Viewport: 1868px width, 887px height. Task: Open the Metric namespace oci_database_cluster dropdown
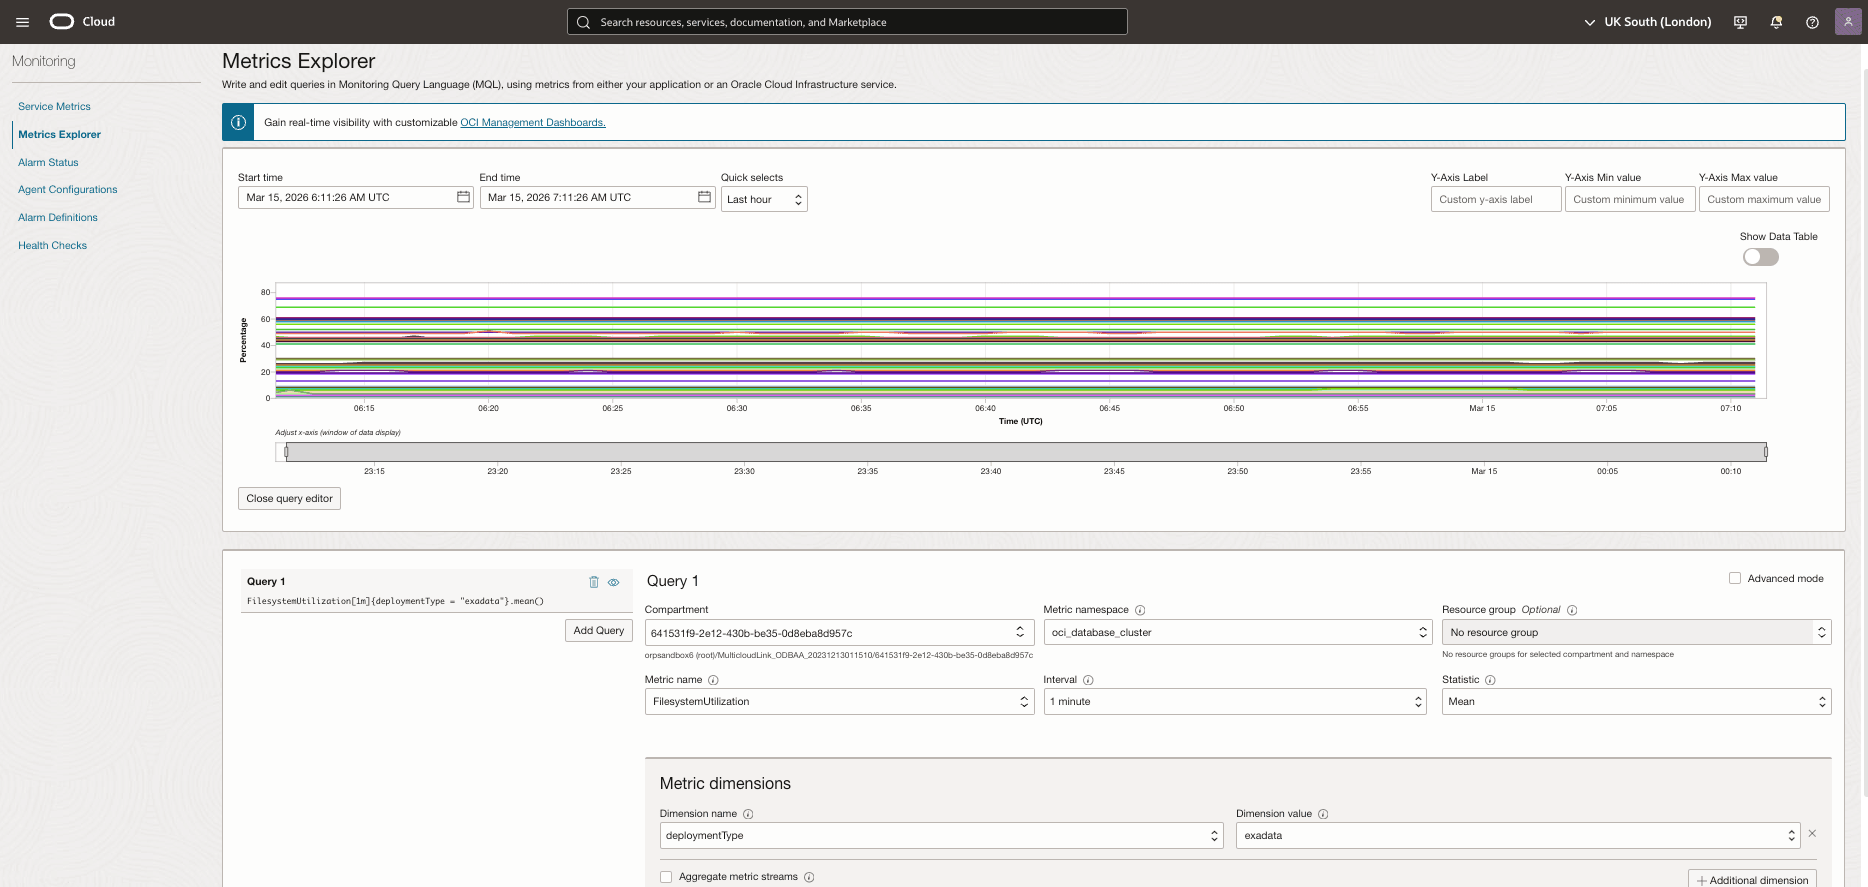pos(1238,632)
